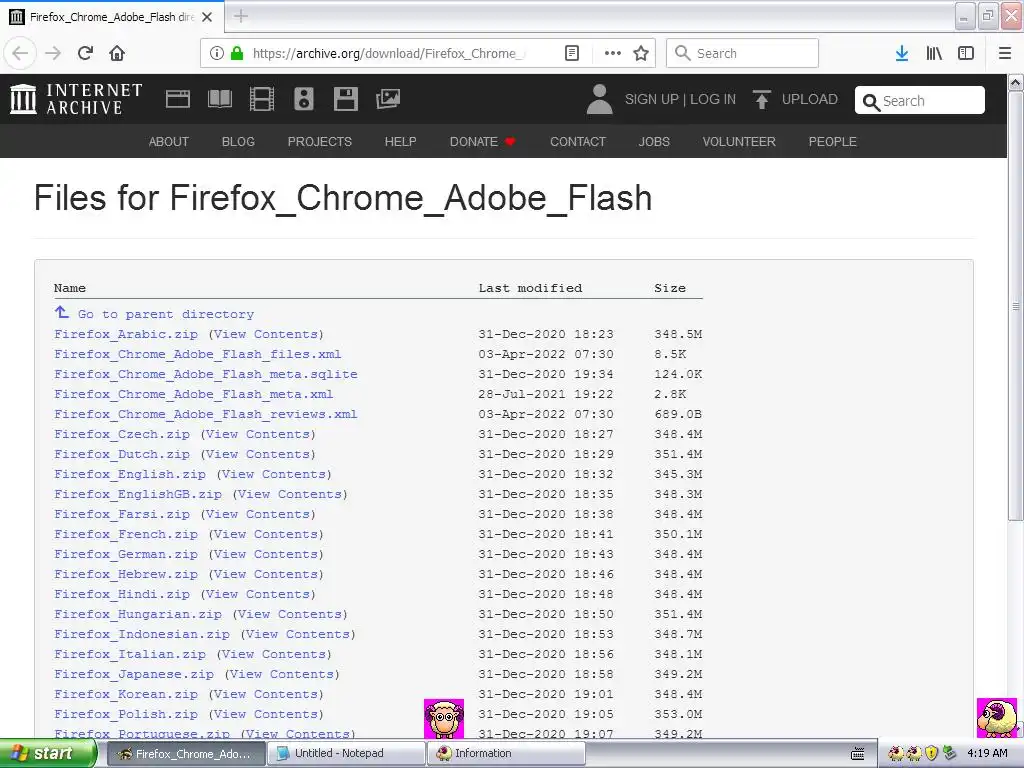Open the Library bookshelf icon
Image resolution: width=1024 pixels, height=768 pixels.
click(934, 54)
